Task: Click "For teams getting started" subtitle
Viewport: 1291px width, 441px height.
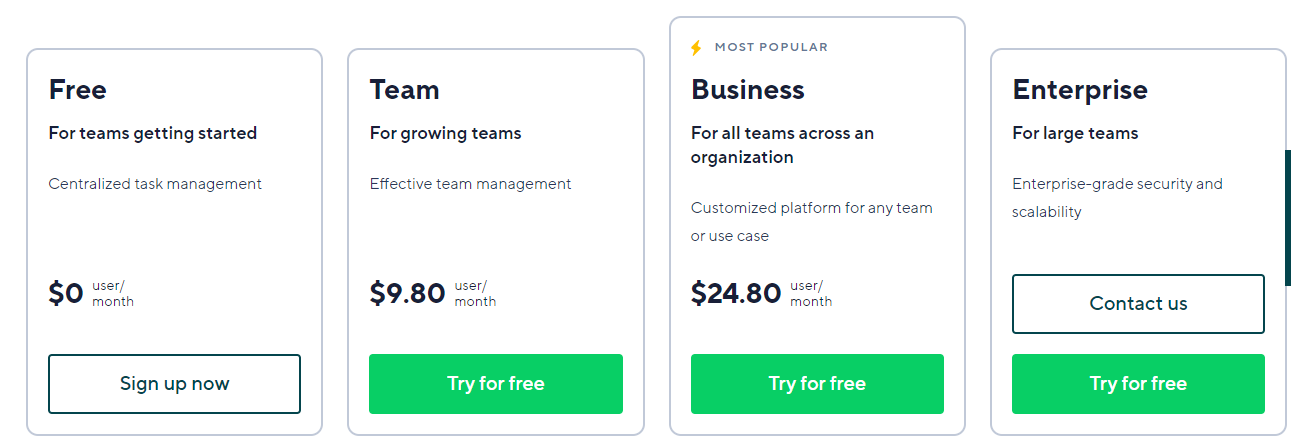Action: coord(153,133)
